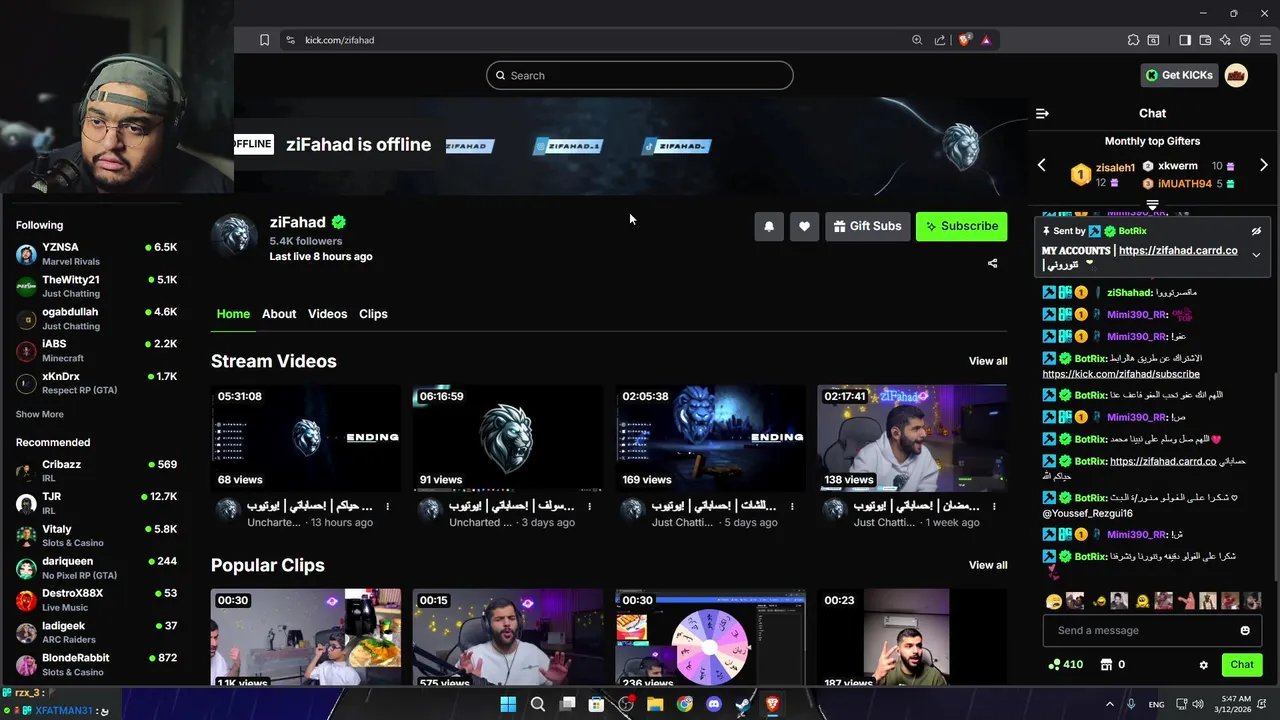Open Brave VPN icon
Screen dimensions: 1280x720
[x=1245, y=40]
